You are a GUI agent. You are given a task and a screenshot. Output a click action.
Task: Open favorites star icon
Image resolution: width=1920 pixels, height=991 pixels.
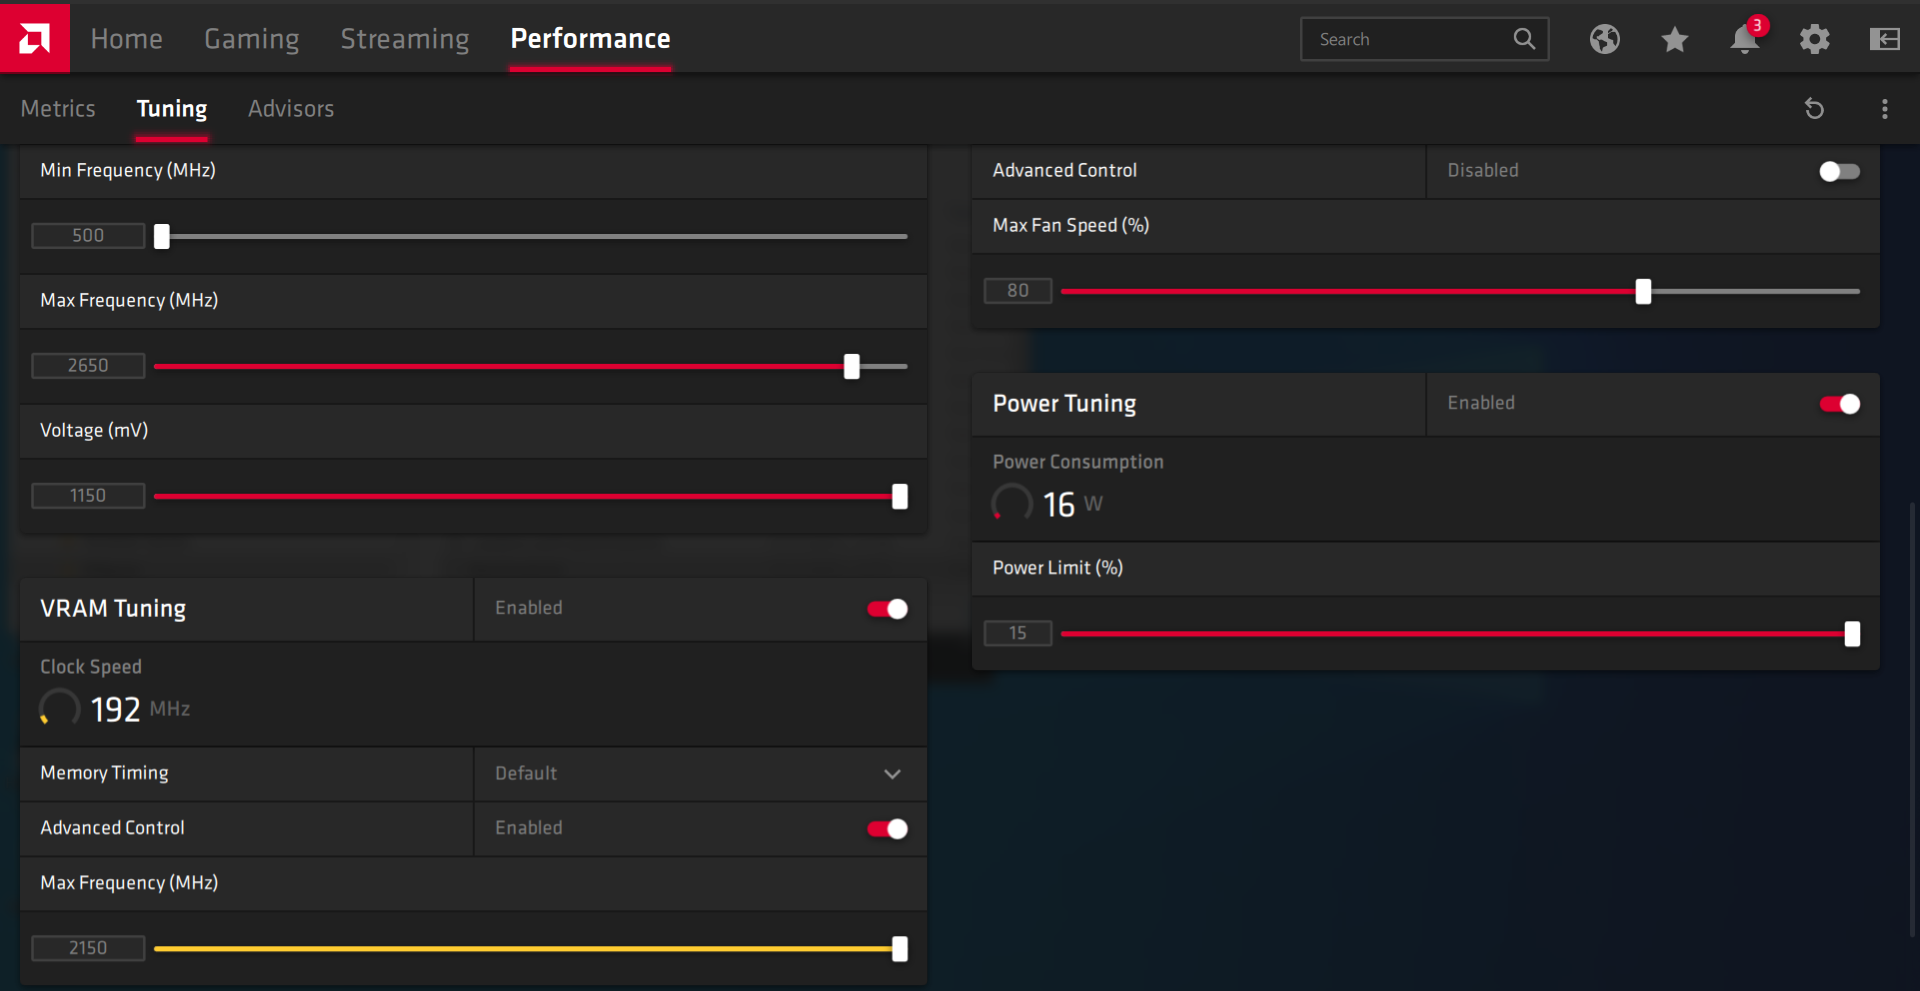coord(1675,39)
